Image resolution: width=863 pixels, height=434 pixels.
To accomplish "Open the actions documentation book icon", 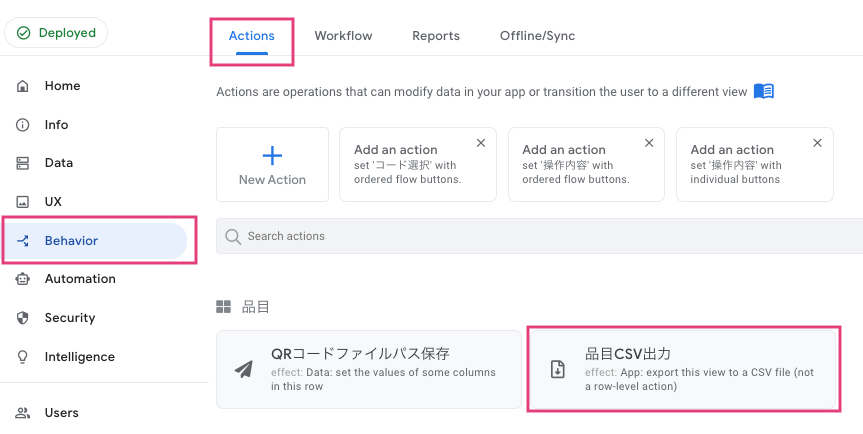I will click(764, 91).
